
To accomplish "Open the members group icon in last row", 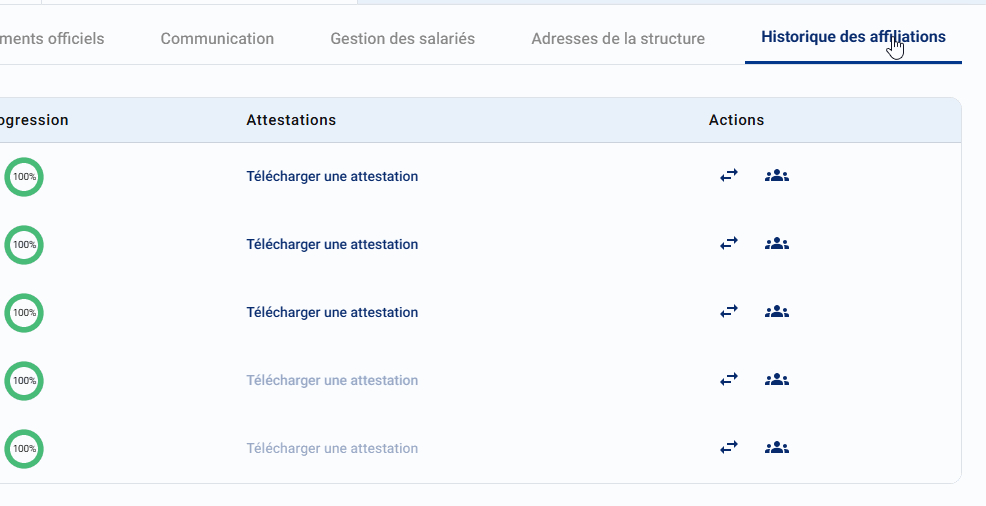I will (777, 448).
